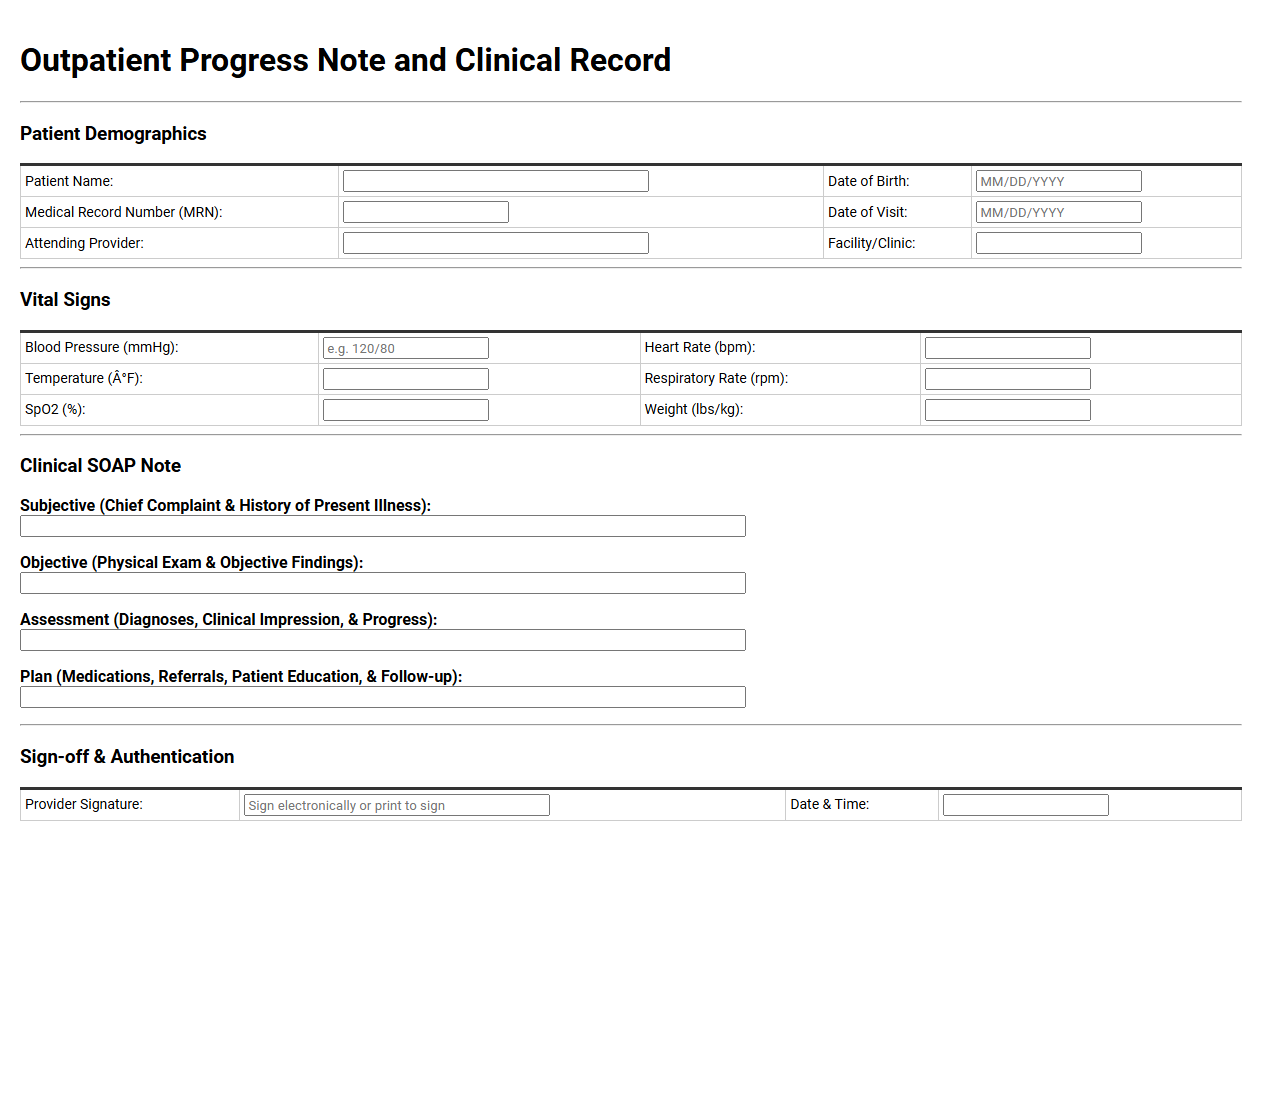Click the 'Date & Time:' label
The height and width of the screenshot is (1120, 1262).
tap(830, 804)
